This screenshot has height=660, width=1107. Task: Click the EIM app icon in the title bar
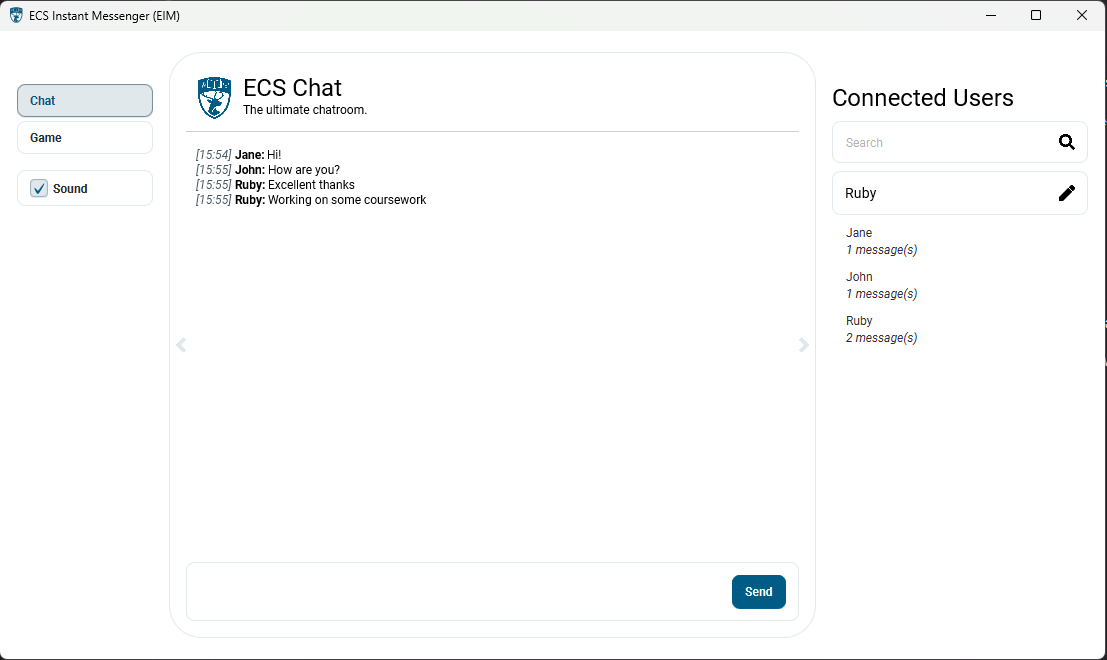pyautogui.click(x=15, y=15)
